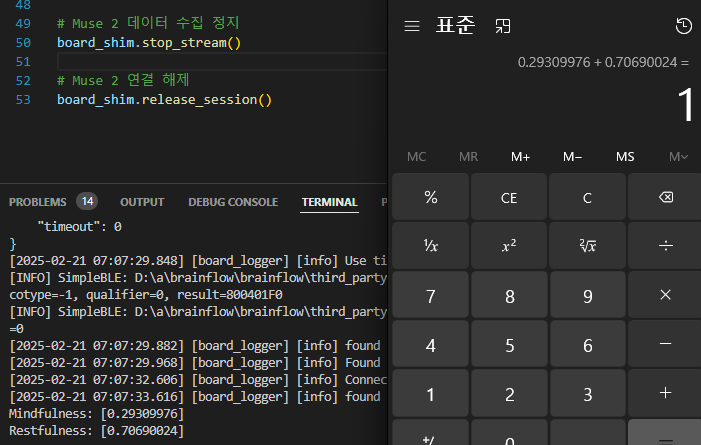Click the Restfulness: [0.70690024] terminal output
The height and width of the screenshot is (445, 701).
(x=96, y=431)
